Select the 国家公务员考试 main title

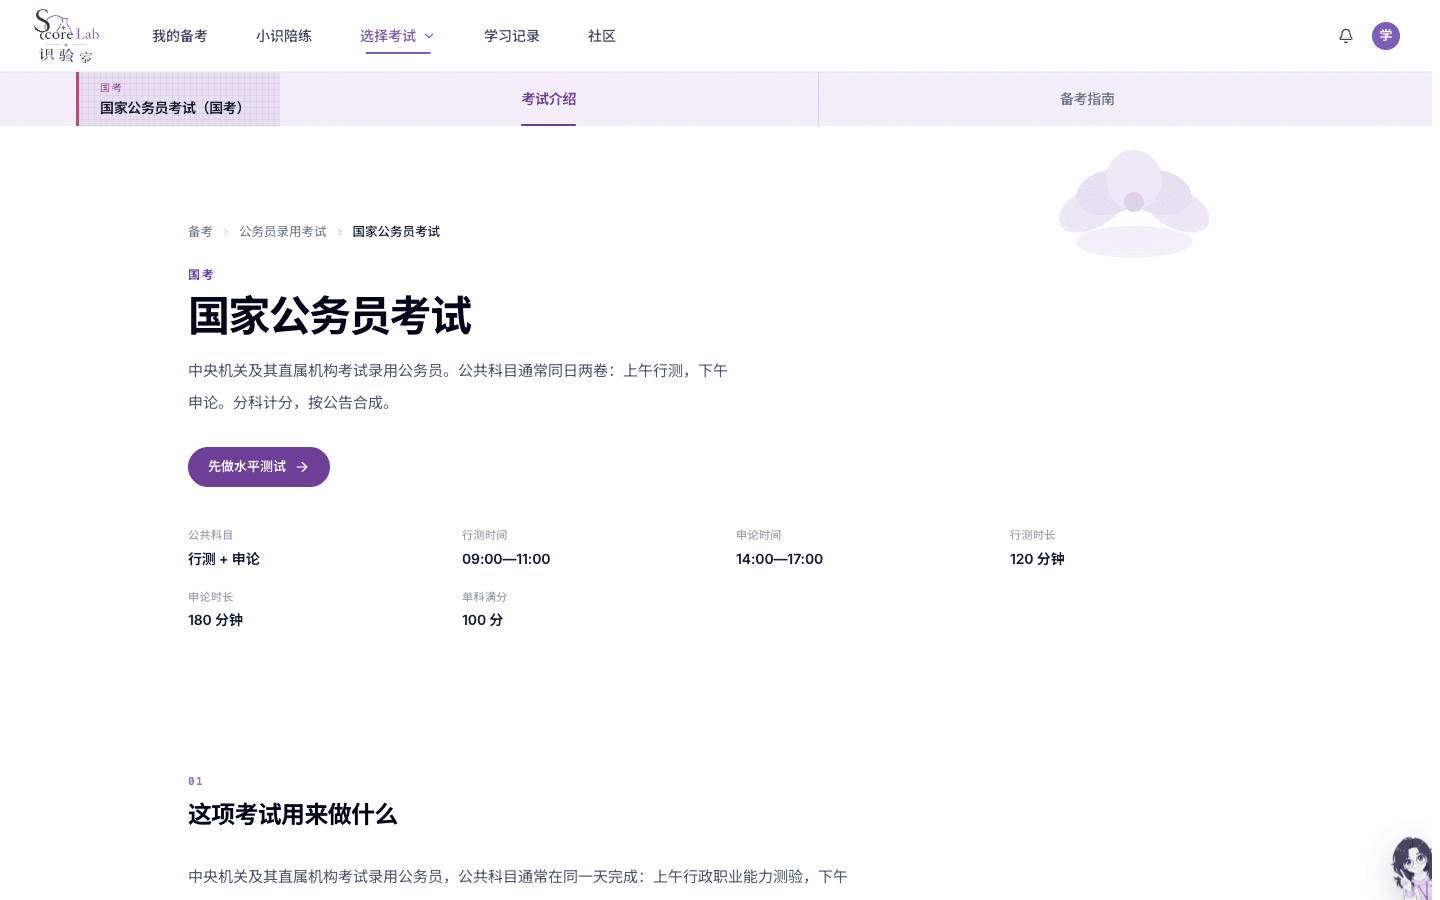pos(330,316)
